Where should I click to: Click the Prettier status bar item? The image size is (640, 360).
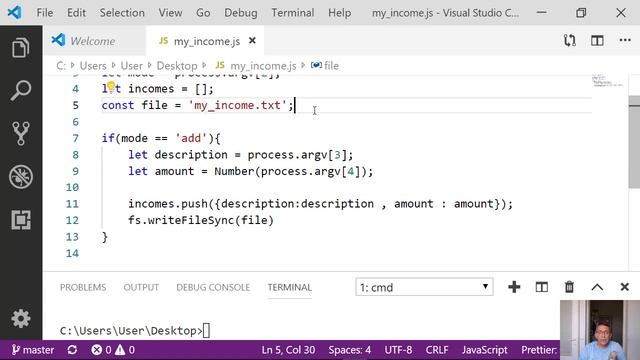(539, 350)
